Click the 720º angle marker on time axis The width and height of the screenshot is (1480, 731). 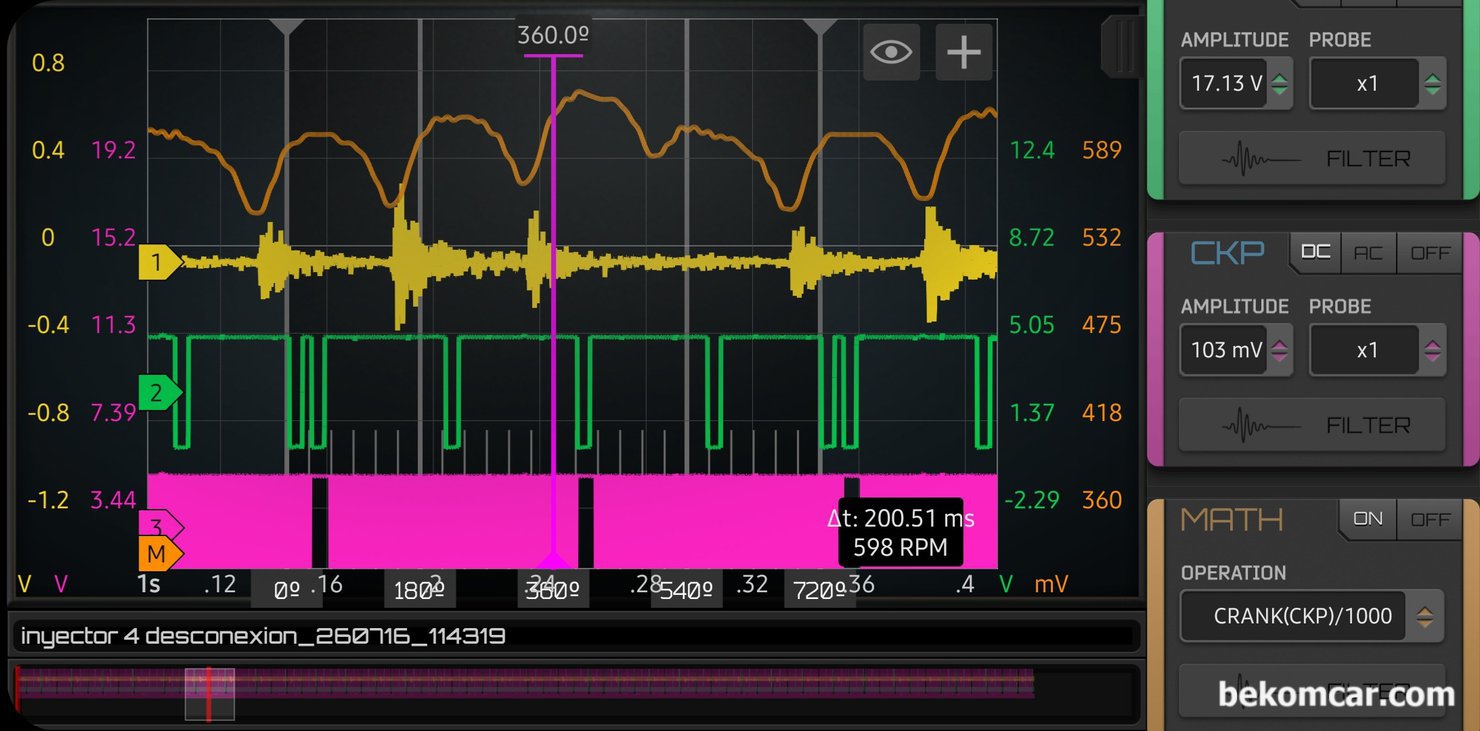pyautogui.click(x=820, y=591)
